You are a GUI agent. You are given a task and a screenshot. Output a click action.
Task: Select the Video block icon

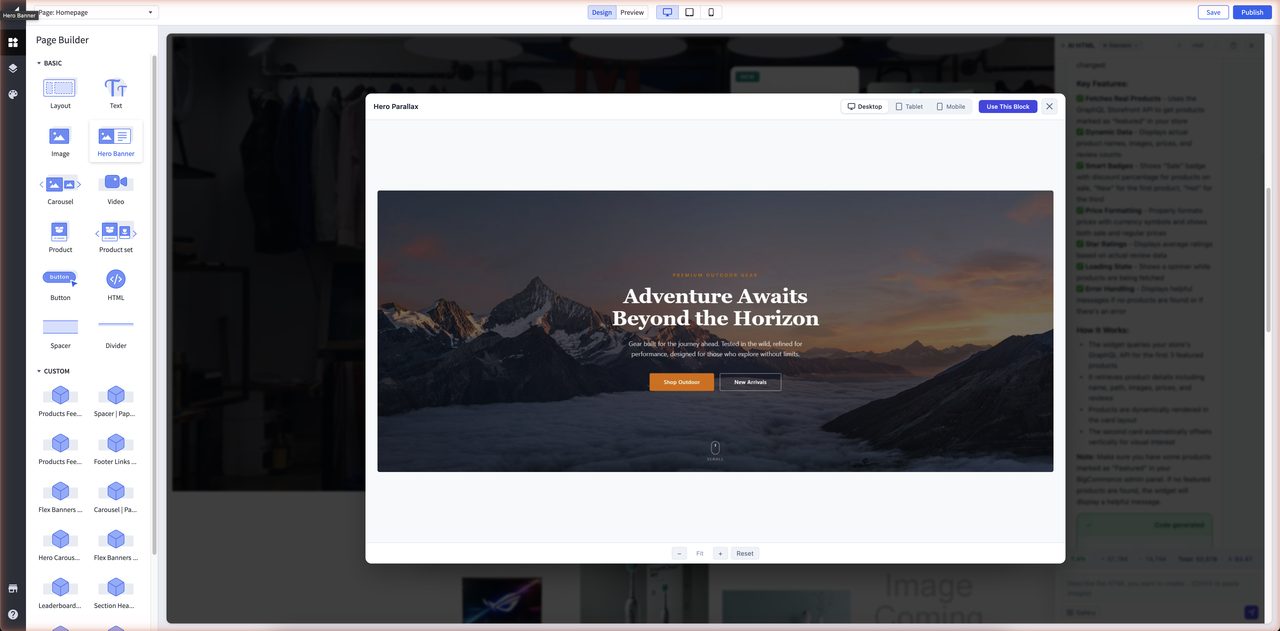(115, 183)
